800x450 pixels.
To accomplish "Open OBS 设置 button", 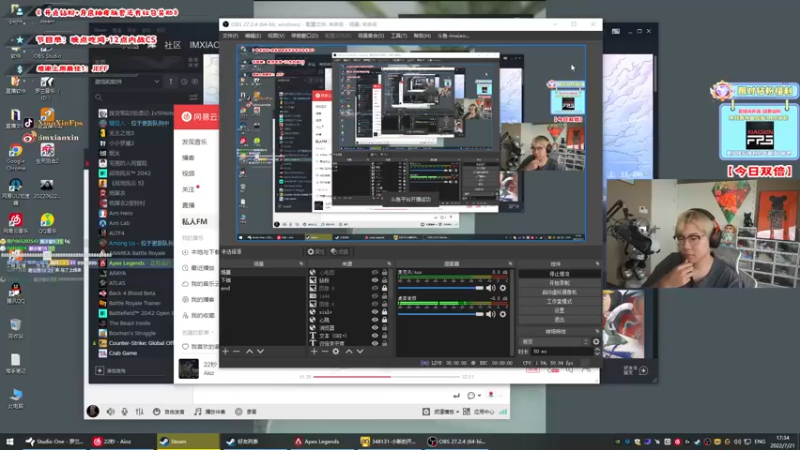I will point(559,310).
